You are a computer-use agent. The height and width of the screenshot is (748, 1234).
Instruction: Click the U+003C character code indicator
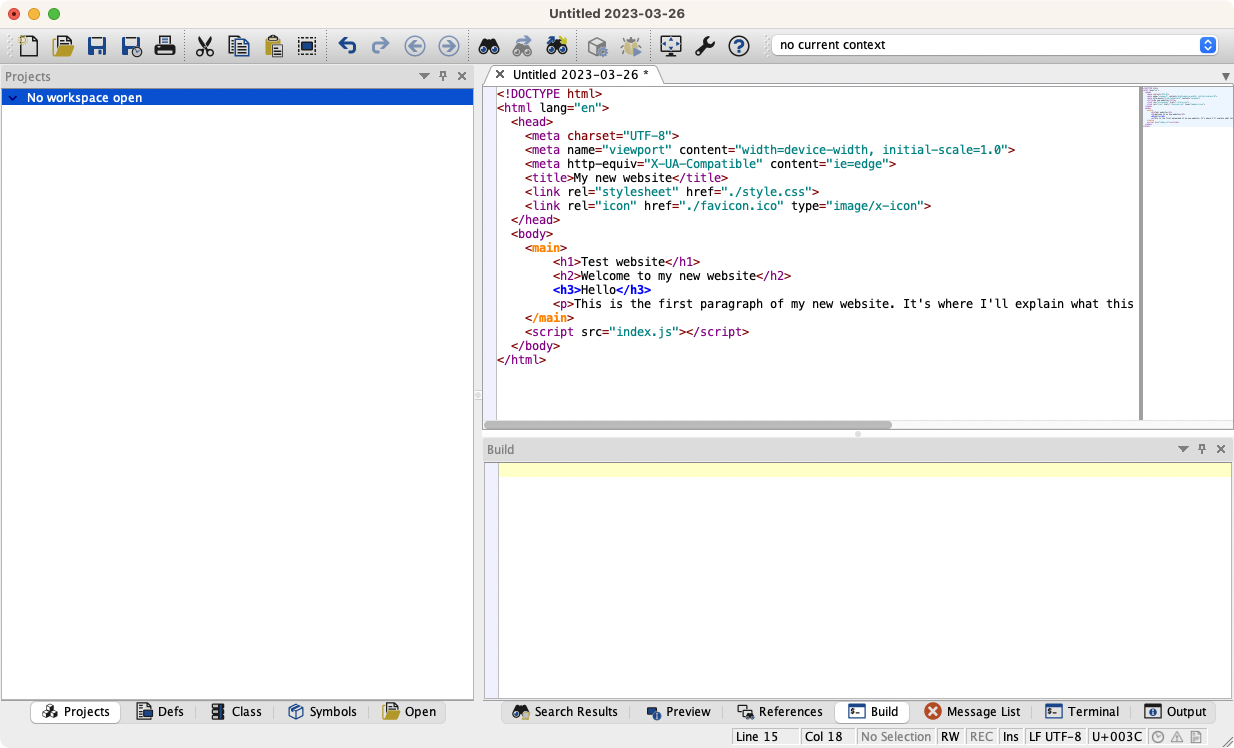point(1118,737)
